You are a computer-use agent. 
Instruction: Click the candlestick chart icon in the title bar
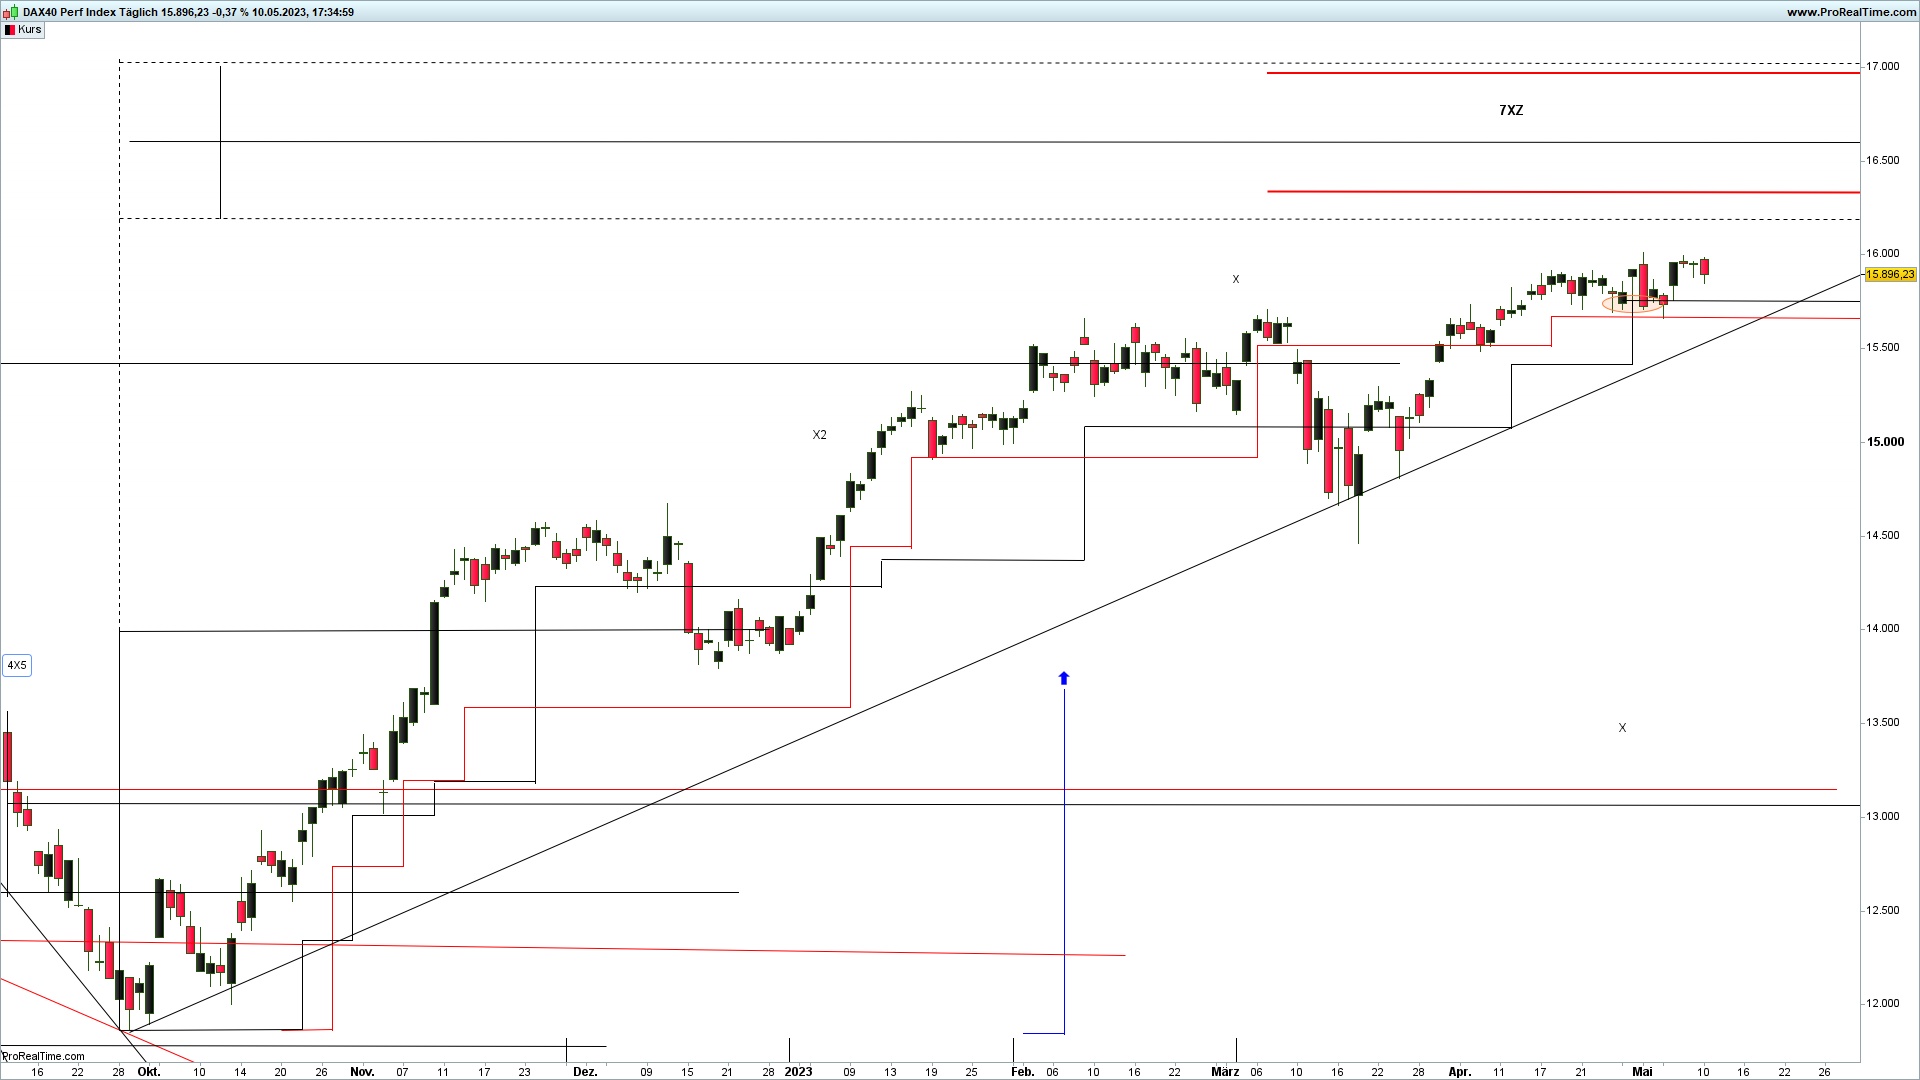(11, 12)
